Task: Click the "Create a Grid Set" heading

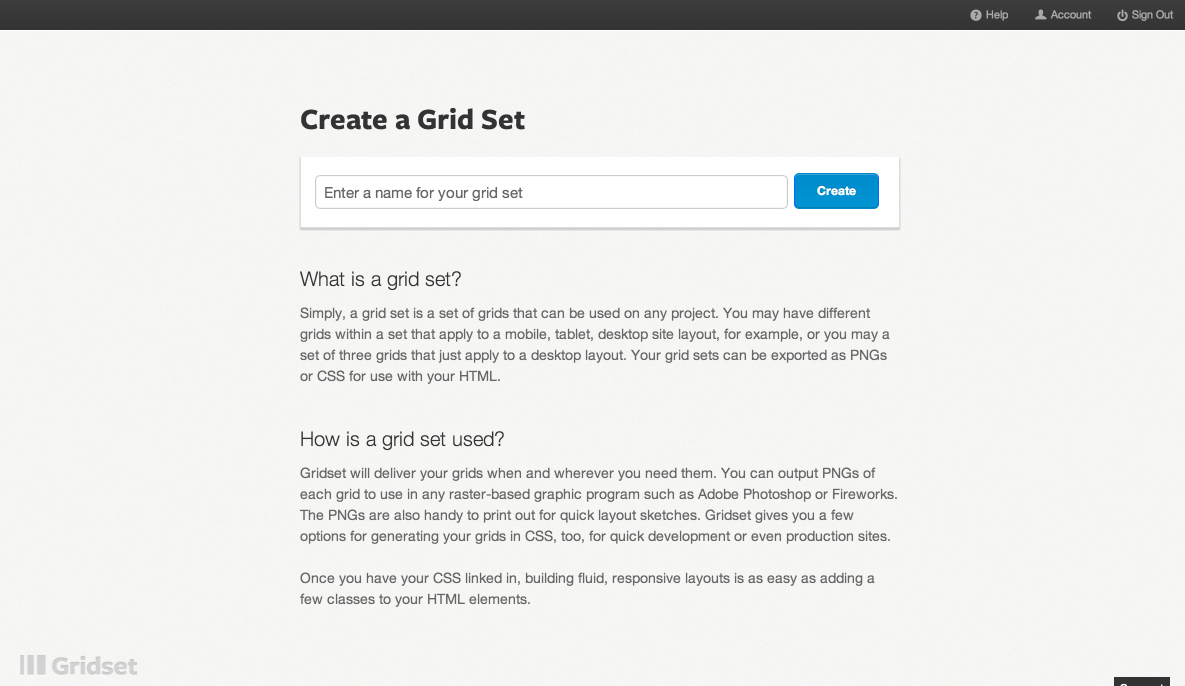Action: [x=412, y=120]
